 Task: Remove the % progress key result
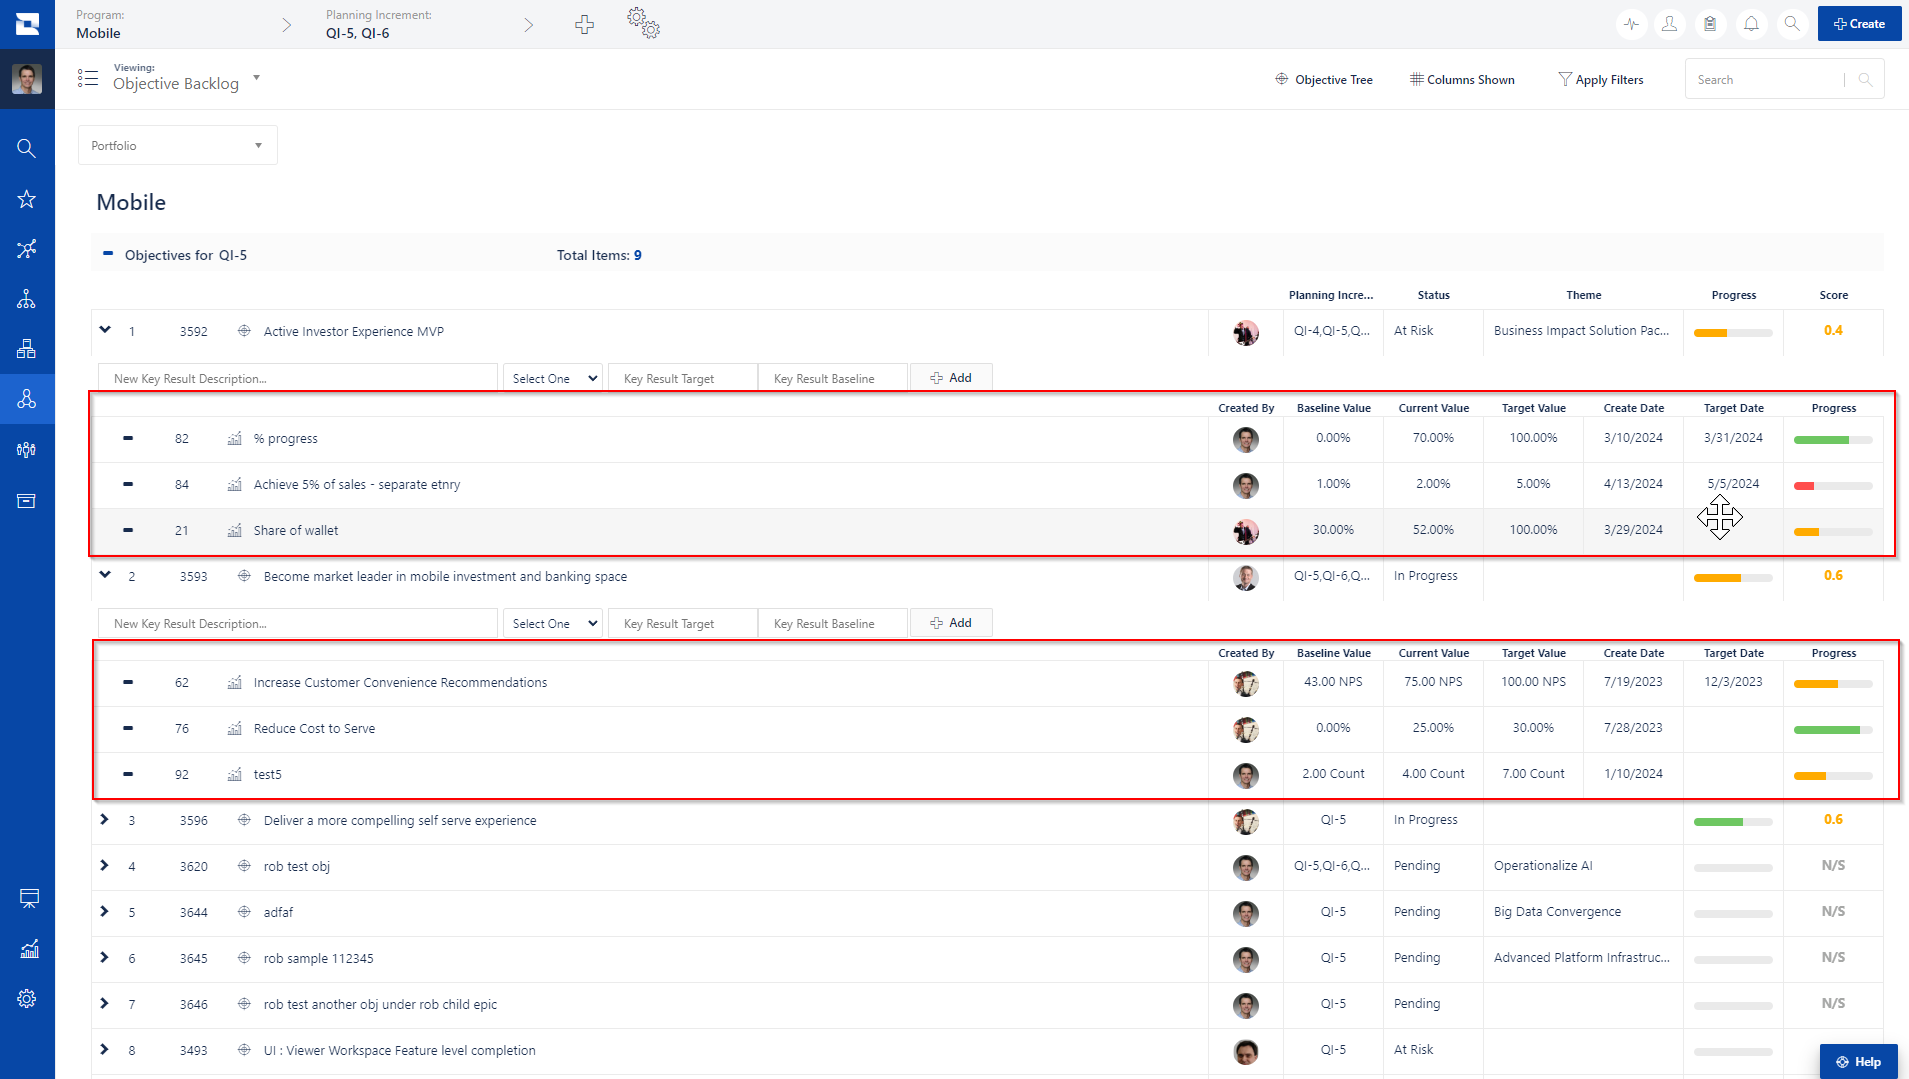pyautogui.click(x=128, y=438)
